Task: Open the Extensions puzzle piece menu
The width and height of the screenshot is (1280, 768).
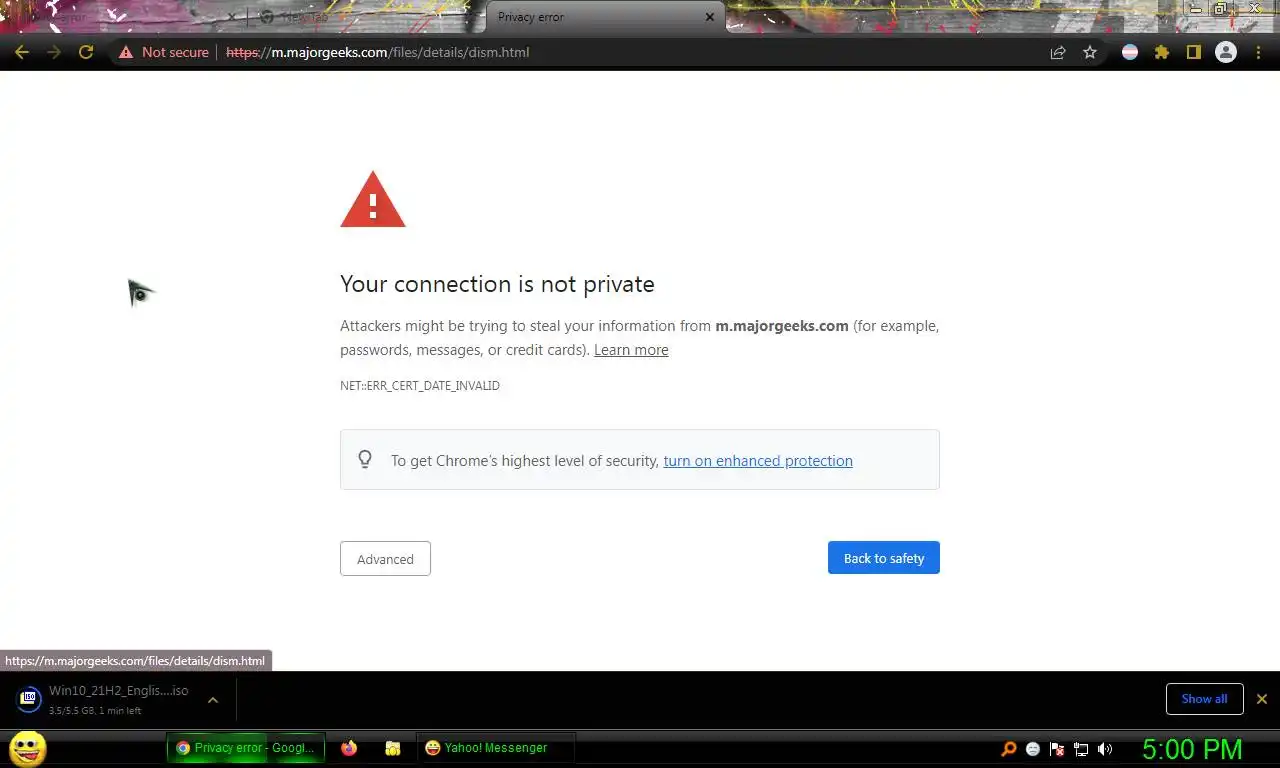Action: pos(1162,52)
